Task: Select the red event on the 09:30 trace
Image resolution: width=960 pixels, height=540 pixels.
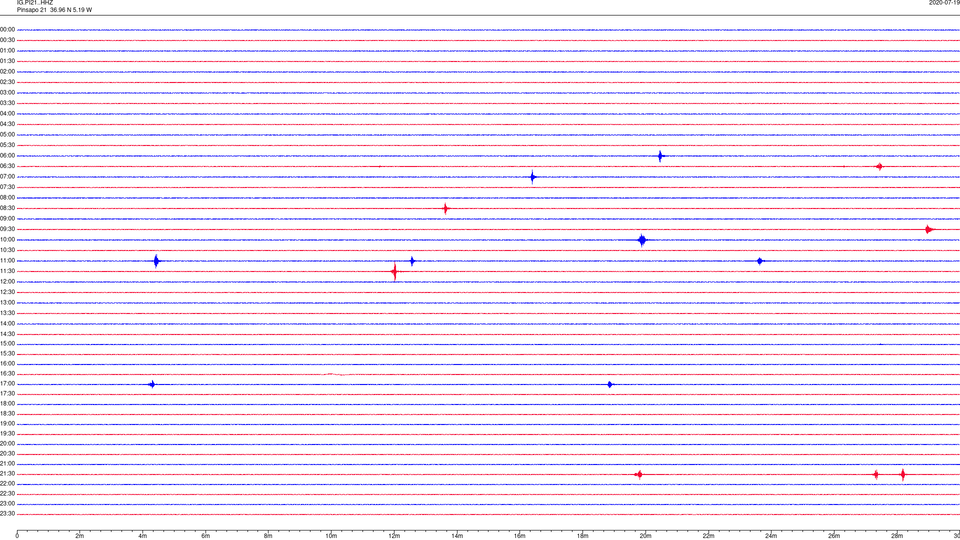Action: (929, 230)
